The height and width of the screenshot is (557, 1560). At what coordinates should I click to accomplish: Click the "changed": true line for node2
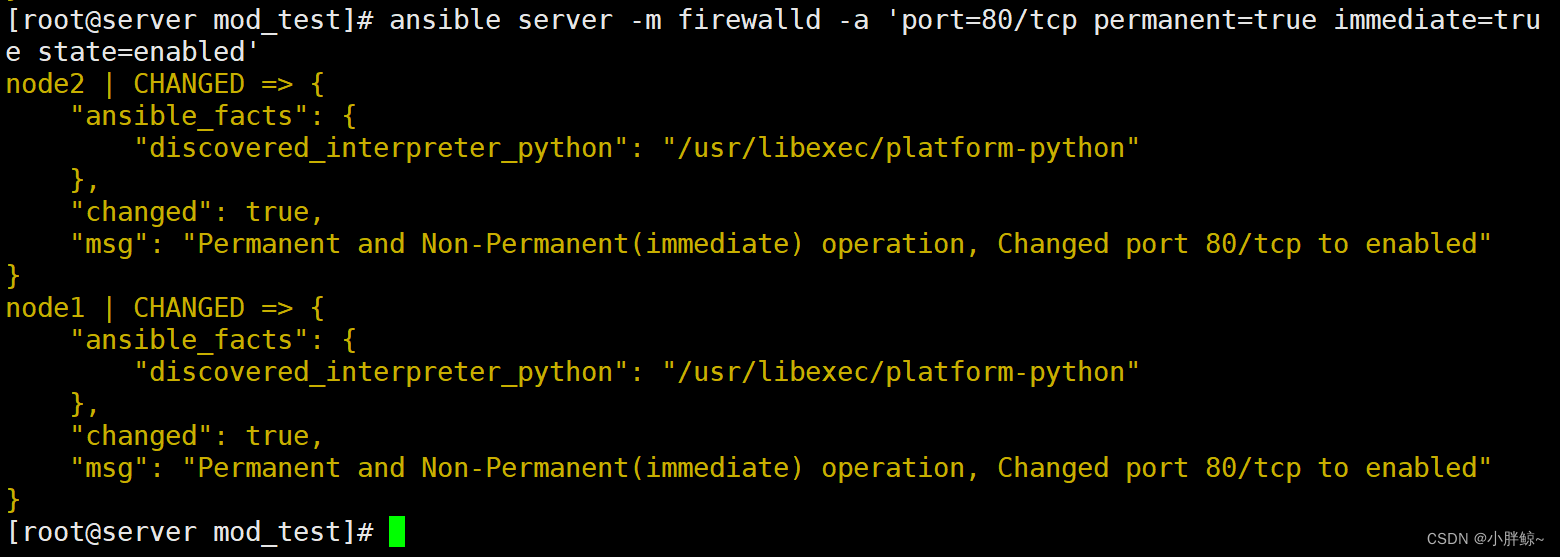coord(197,212)
